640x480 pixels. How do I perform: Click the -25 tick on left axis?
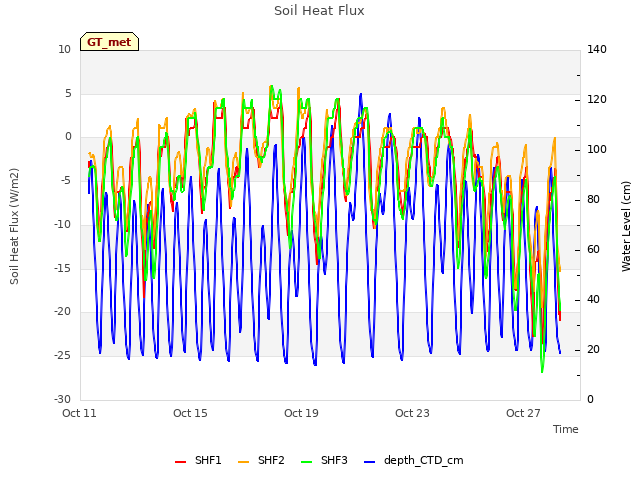[62, 356]
